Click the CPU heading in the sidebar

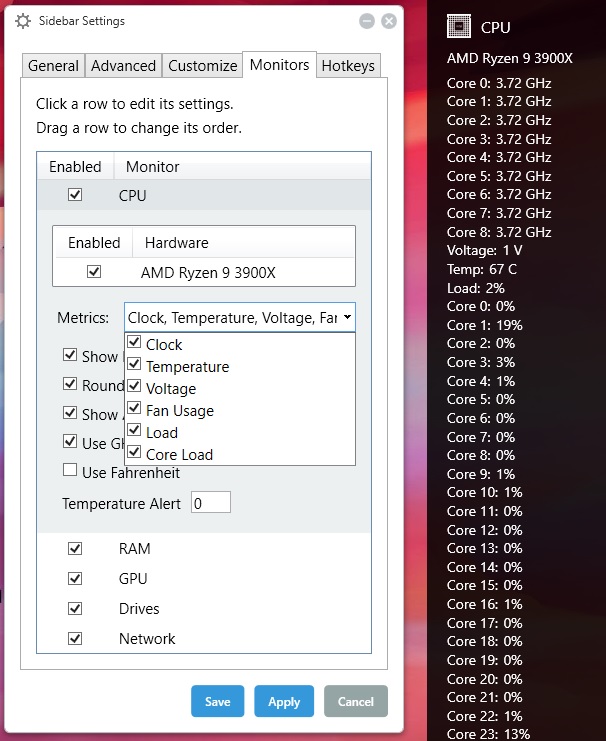(x=495, y=27)
